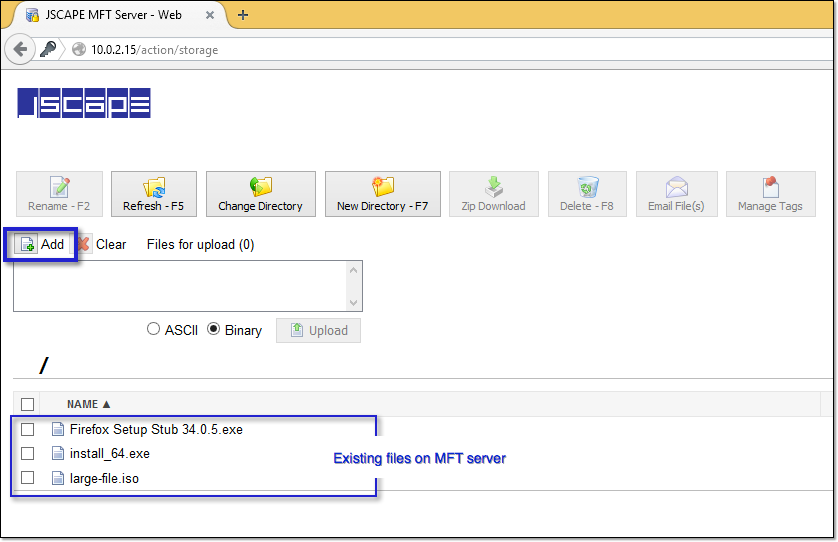This screenshot has width=838, height=542.
Task: Click Add to choose files for upload
Action: 41,244
